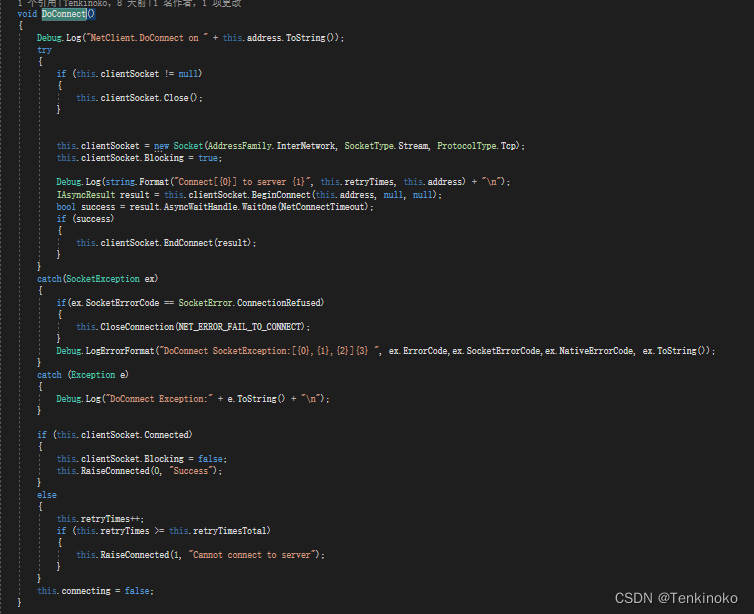Click the CloseConnection method call
Image resolution: width=754 pixels, height=614 pixels.
[x=137, y=327]
